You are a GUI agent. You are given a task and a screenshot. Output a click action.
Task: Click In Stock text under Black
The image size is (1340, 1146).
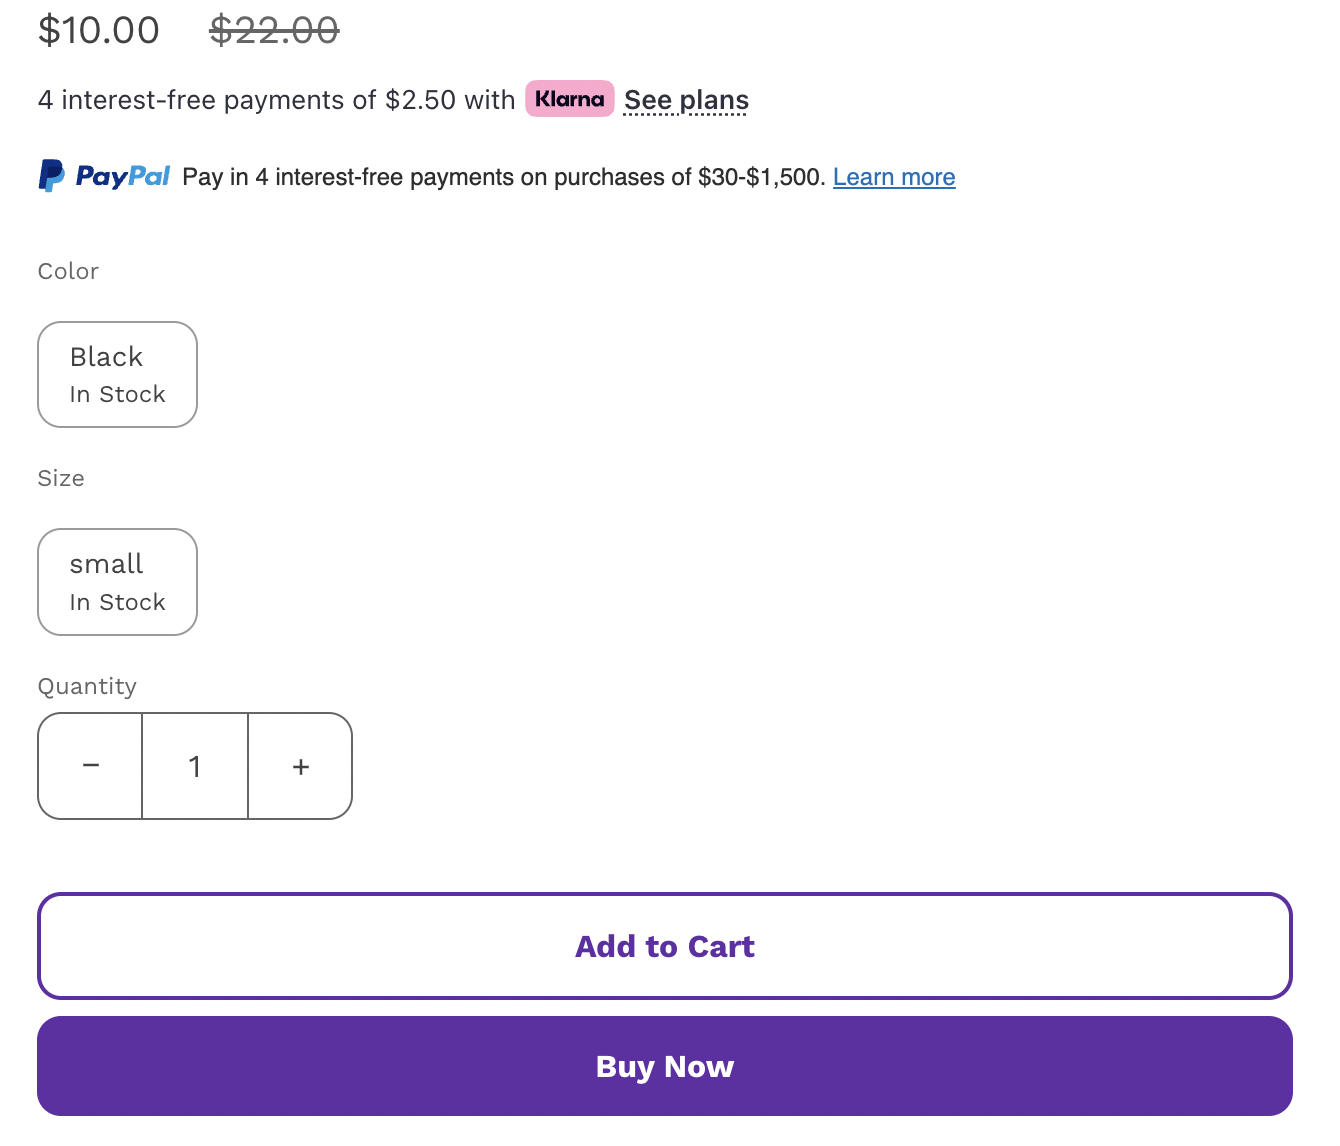[x=118, y=394]
